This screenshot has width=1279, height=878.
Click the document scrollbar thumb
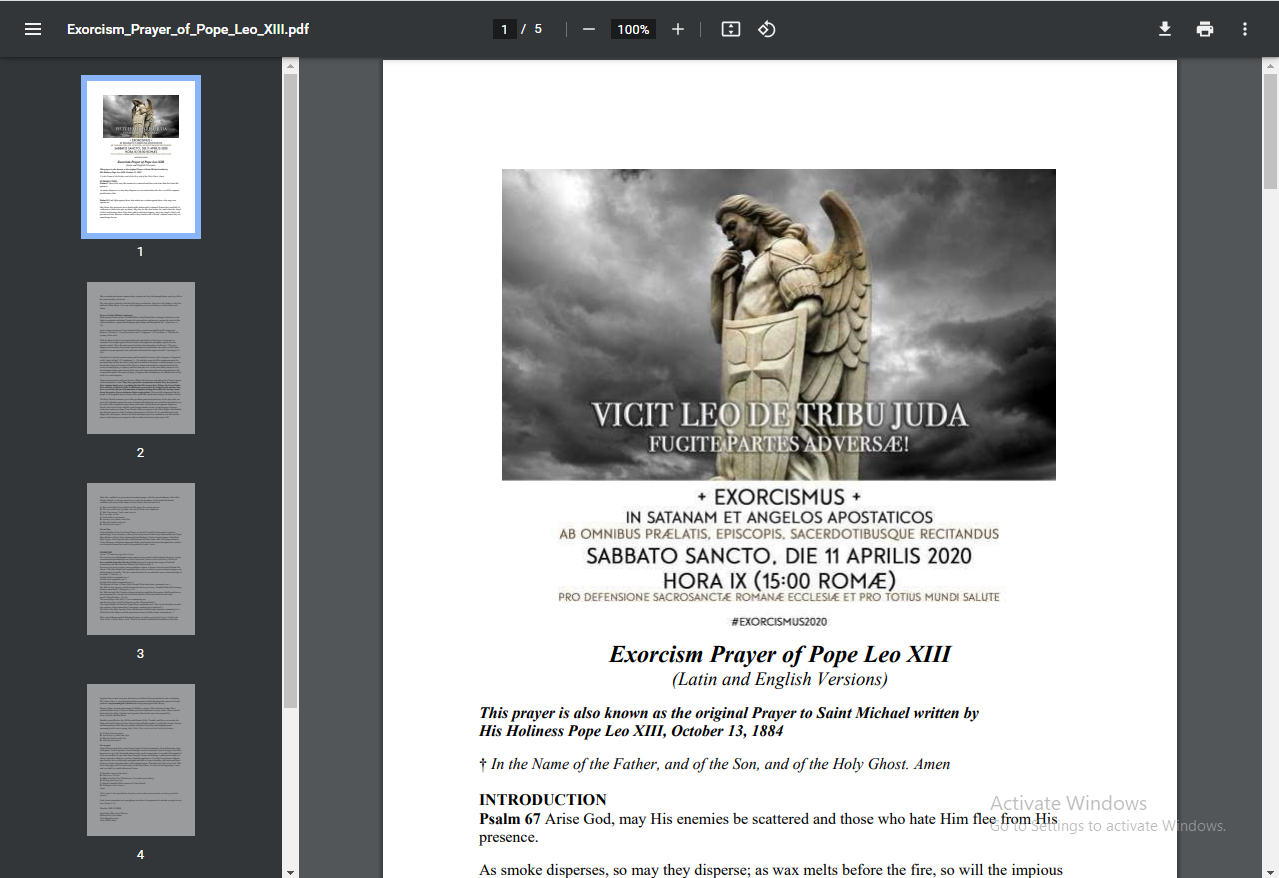coord(1271,131)
